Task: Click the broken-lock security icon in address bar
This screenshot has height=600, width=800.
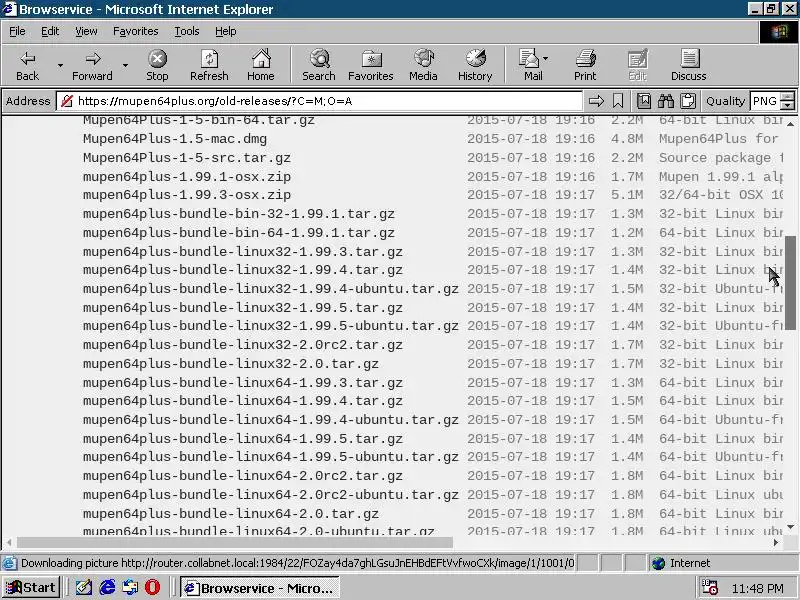Action: tap(67, 101)
